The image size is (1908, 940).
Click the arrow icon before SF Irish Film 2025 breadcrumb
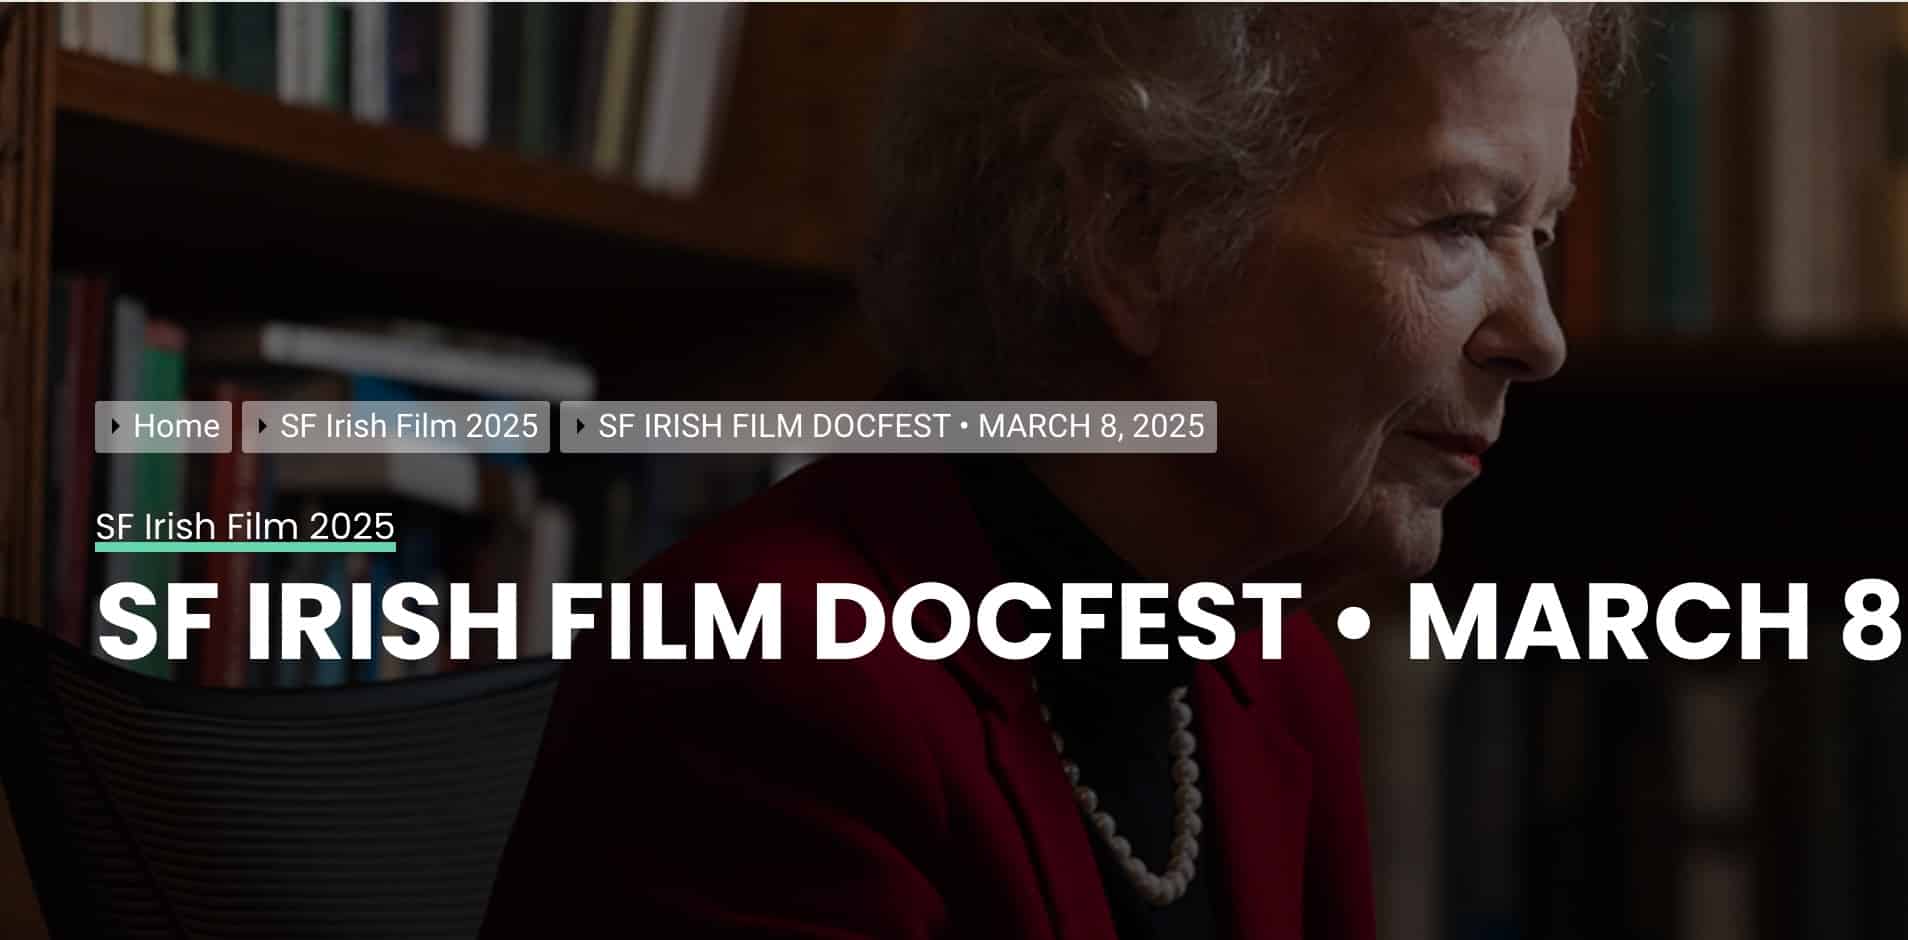tap(263, 427)
